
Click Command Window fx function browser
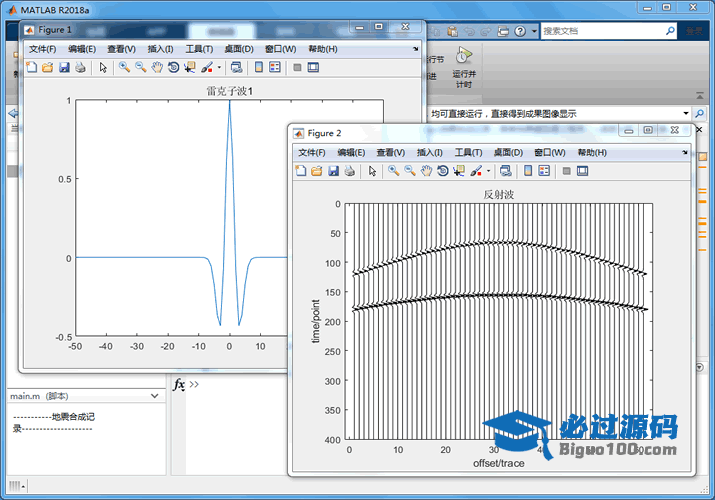[179, 385]
